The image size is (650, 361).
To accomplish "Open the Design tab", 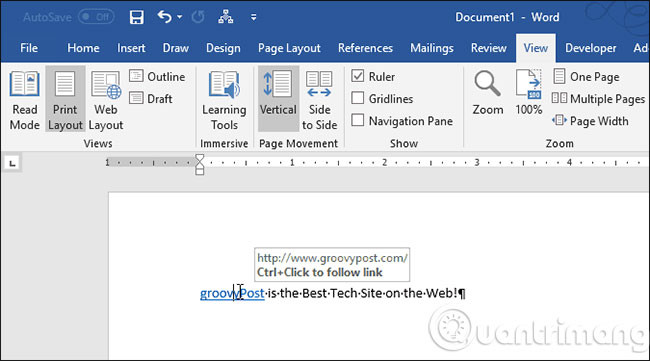I will pos(223,48).
